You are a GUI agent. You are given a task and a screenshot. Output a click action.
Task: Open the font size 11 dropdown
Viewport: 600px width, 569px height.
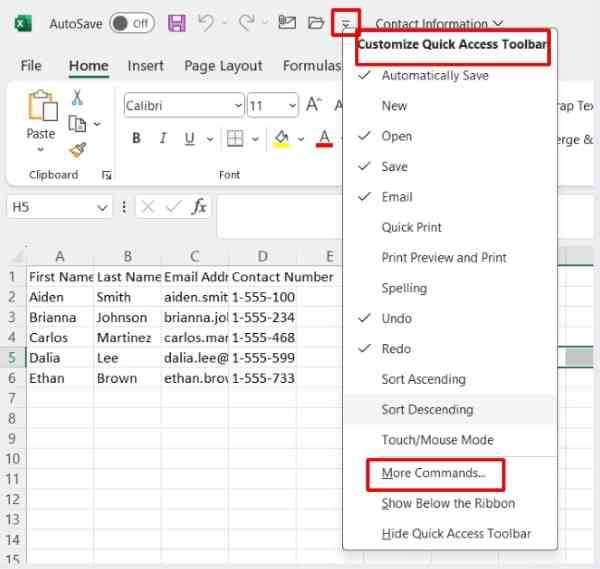click(292, 105)
